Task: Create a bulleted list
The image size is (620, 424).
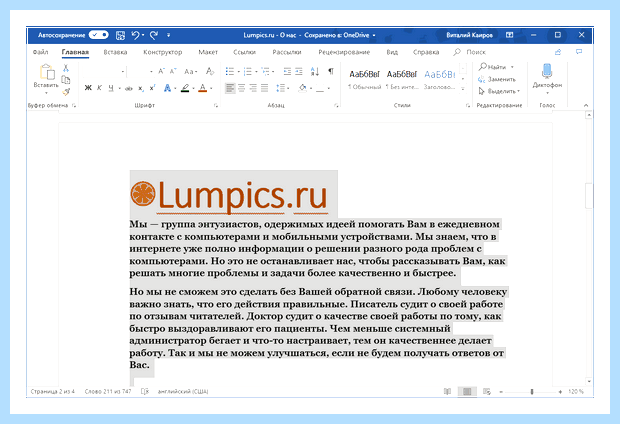Action: pyautogui.click(x=230, y=72)
